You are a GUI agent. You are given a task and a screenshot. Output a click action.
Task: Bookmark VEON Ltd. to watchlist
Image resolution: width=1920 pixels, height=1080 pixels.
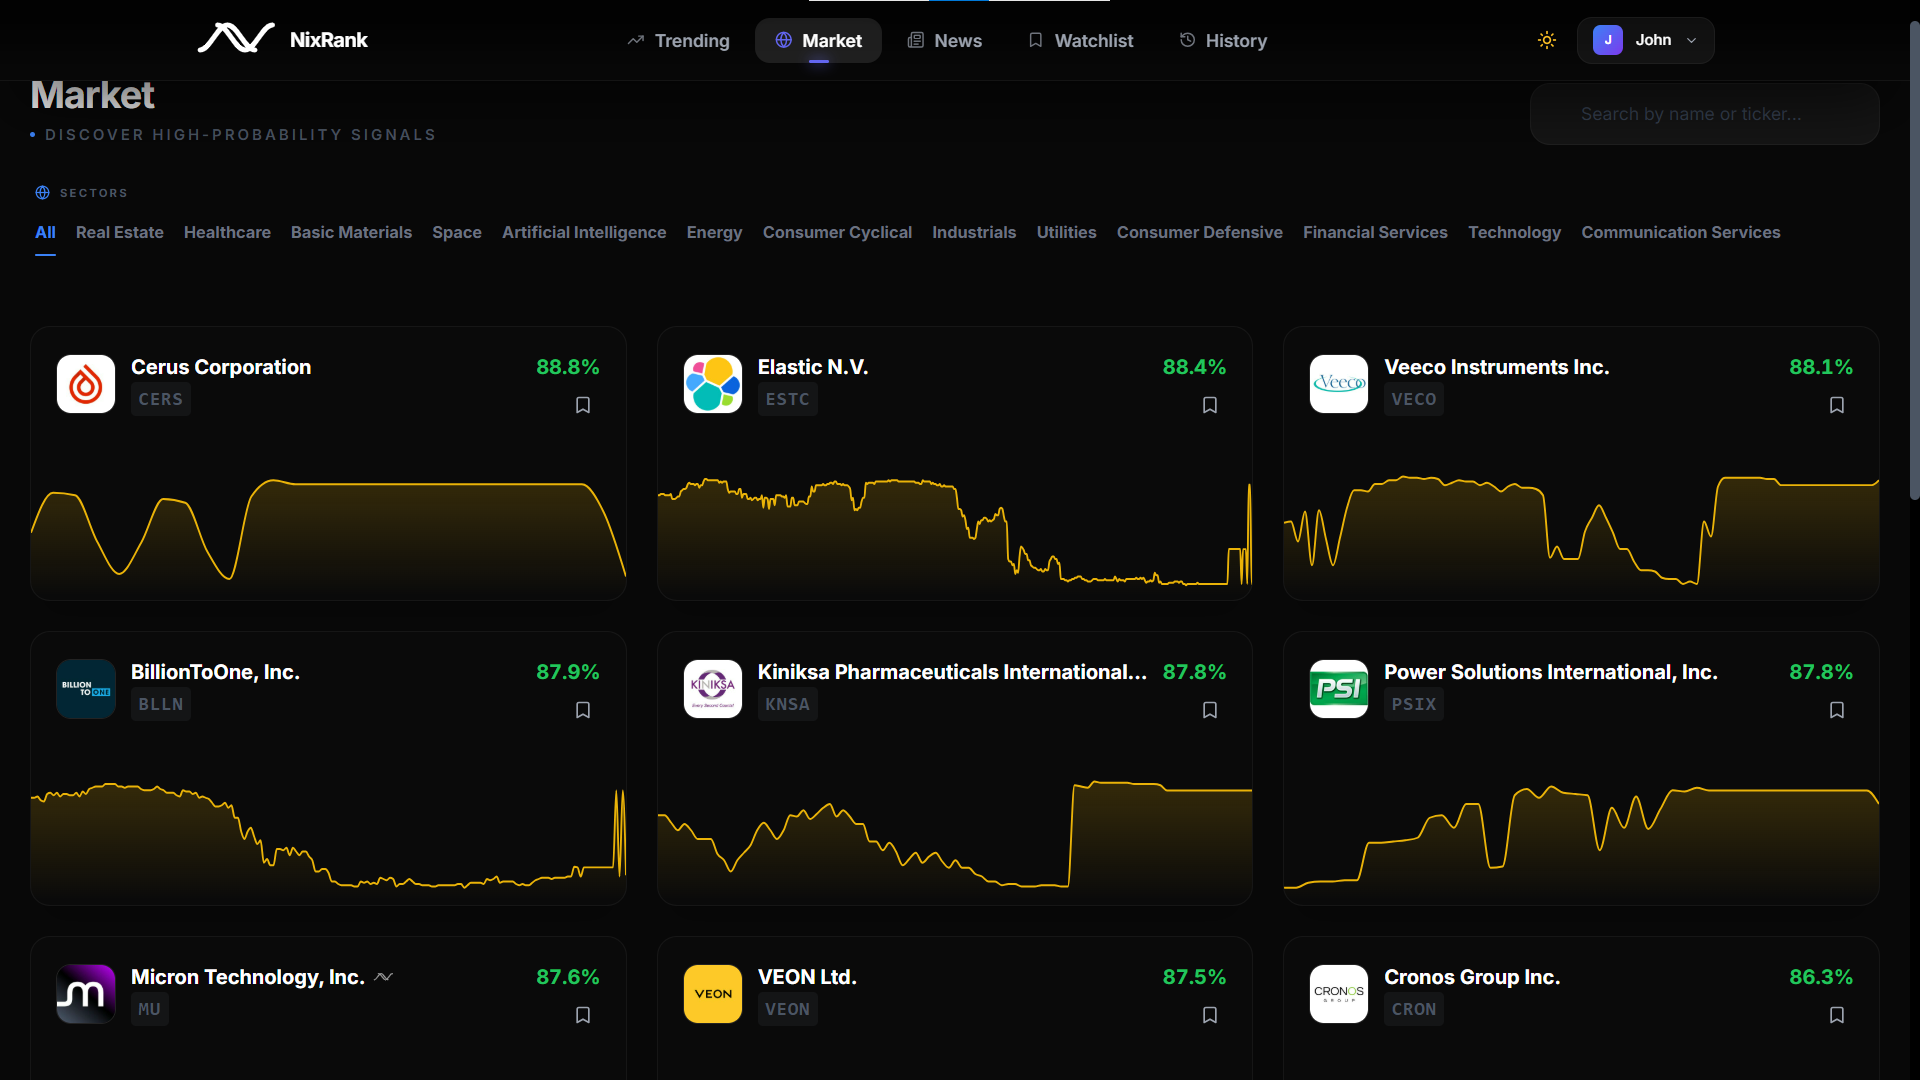pos(1210,1015)
